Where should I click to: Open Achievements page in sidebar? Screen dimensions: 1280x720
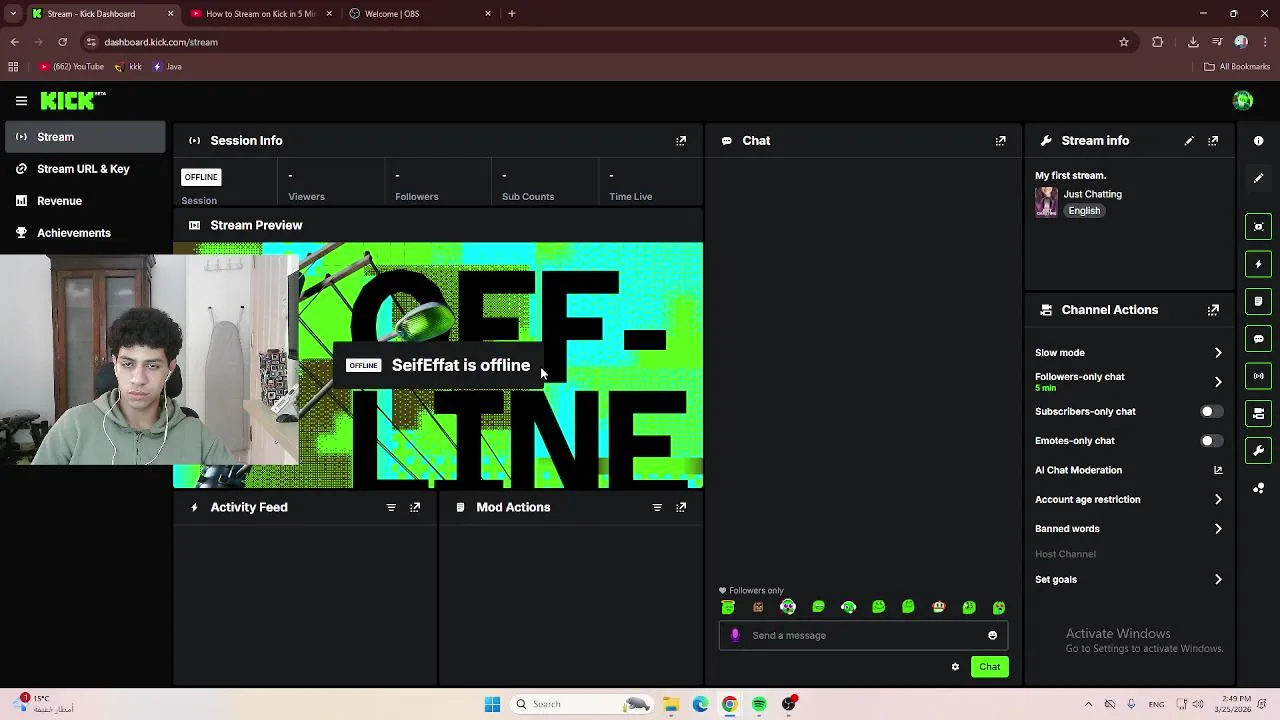(84, 233)
